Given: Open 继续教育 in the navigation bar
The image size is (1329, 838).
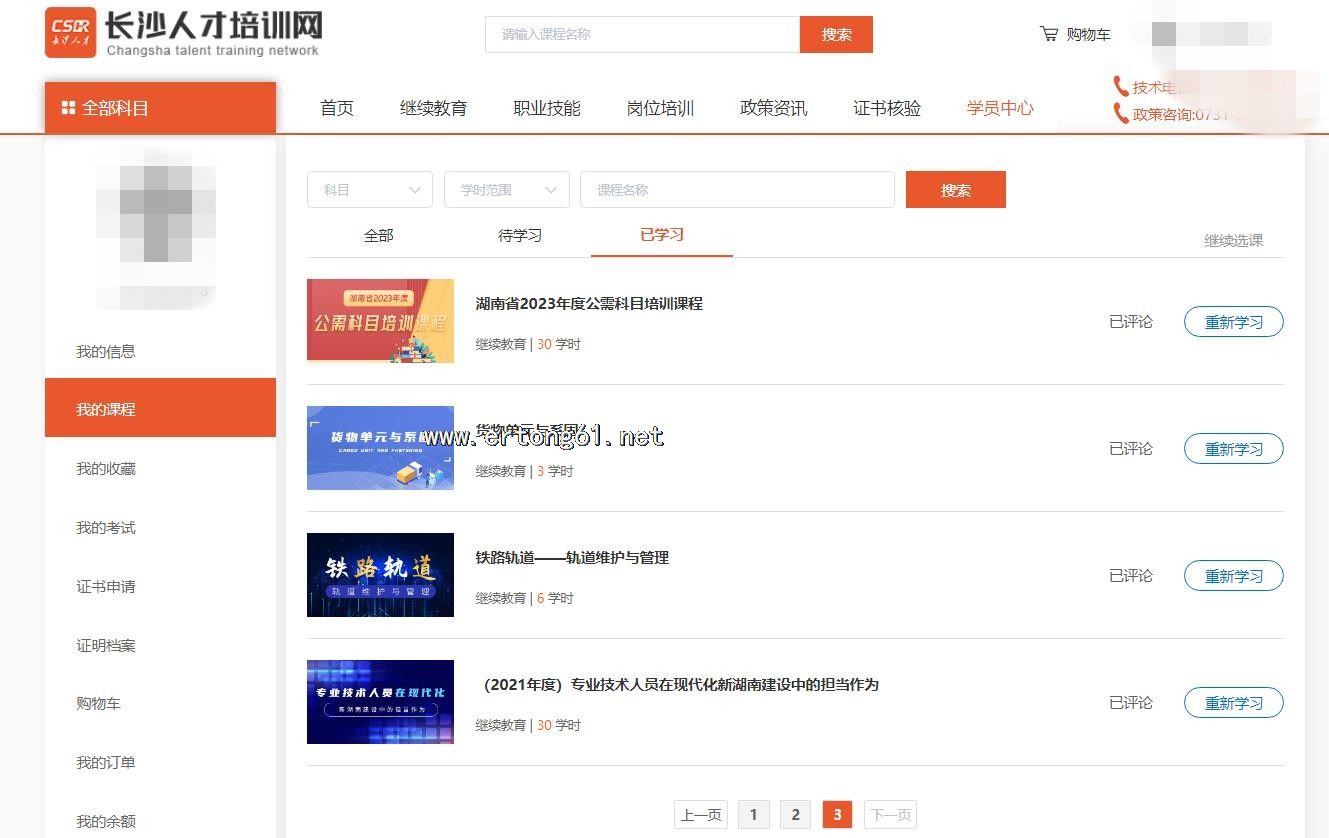Looking at the screenshot, I should tap(433, 108).
